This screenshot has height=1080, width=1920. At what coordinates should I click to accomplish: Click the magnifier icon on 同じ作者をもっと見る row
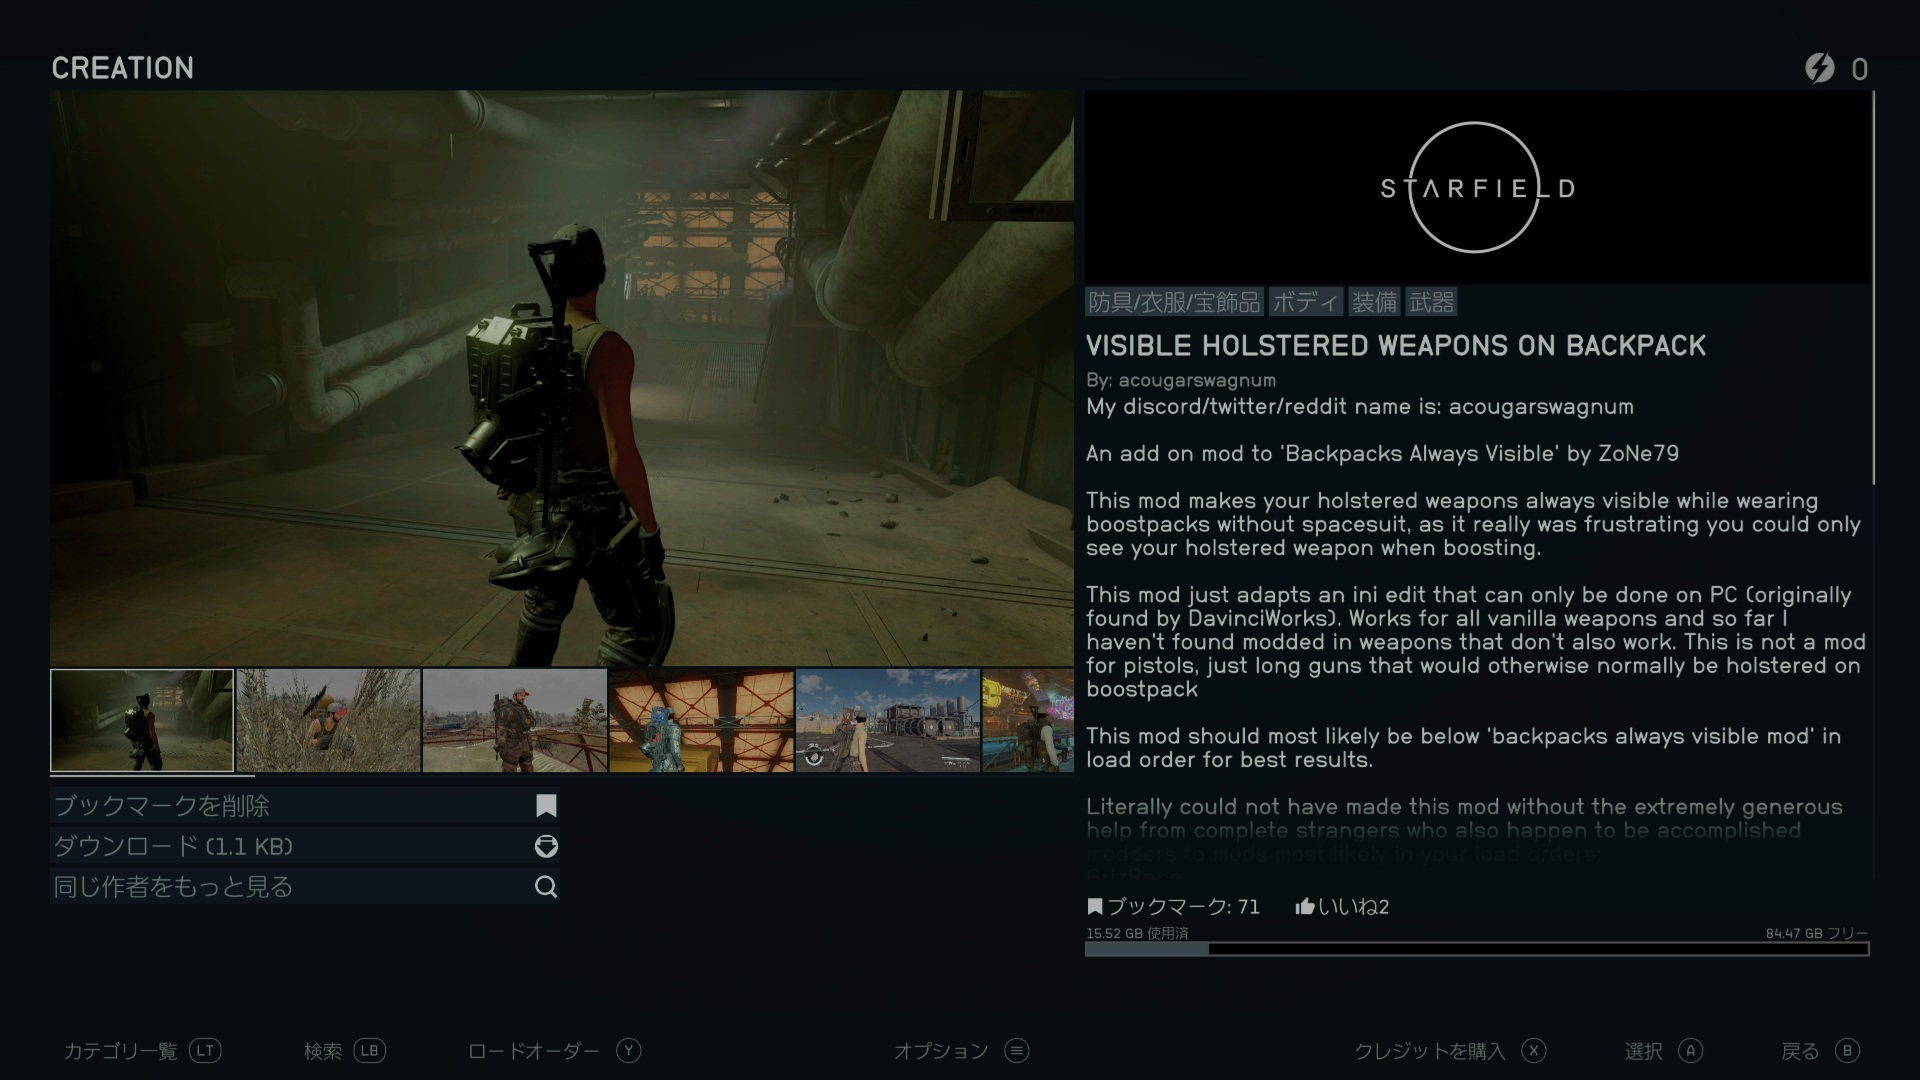(546, 887)
